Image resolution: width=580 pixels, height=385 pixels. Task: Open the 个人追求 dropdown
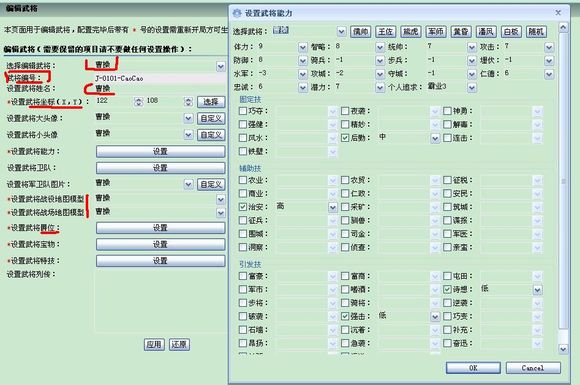click(x=472, y=88)
